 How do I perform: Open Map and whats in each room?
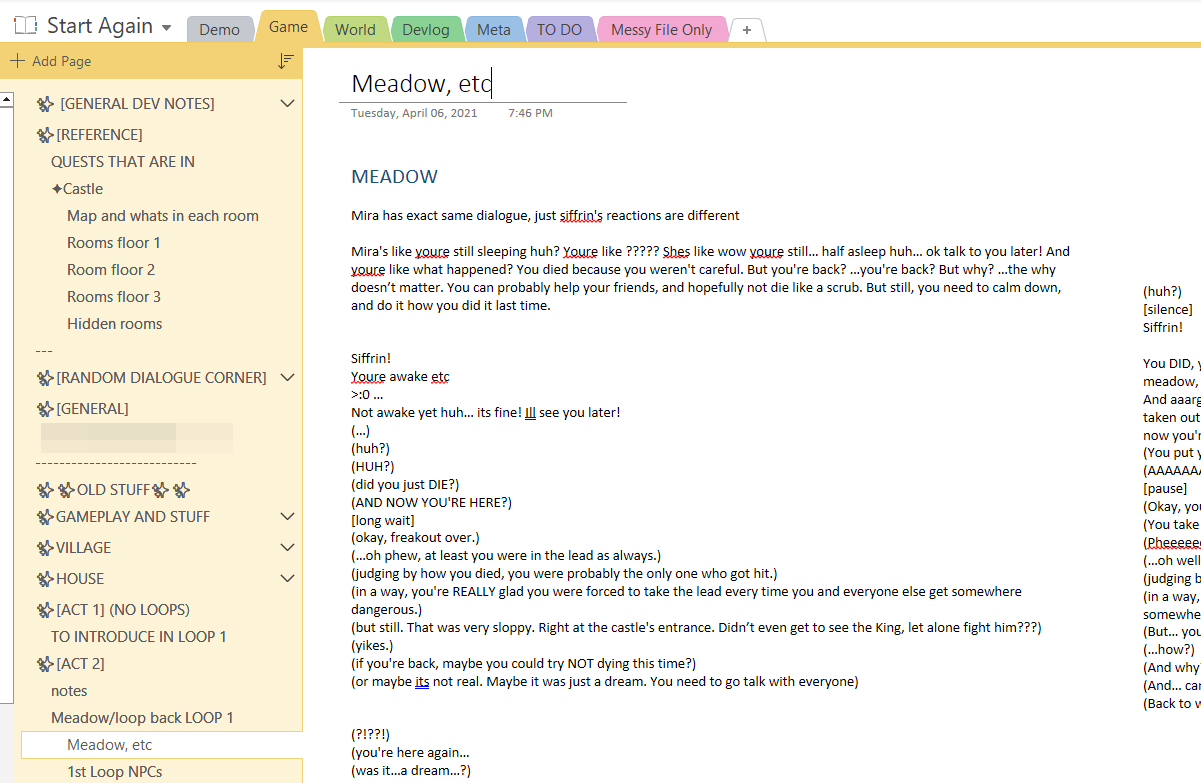pos(163,216)
